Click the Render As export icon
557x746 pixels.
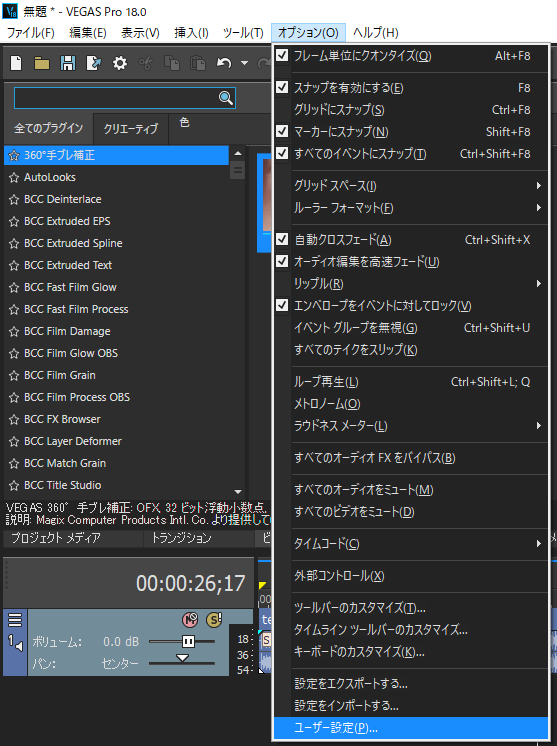pos(94,63)
